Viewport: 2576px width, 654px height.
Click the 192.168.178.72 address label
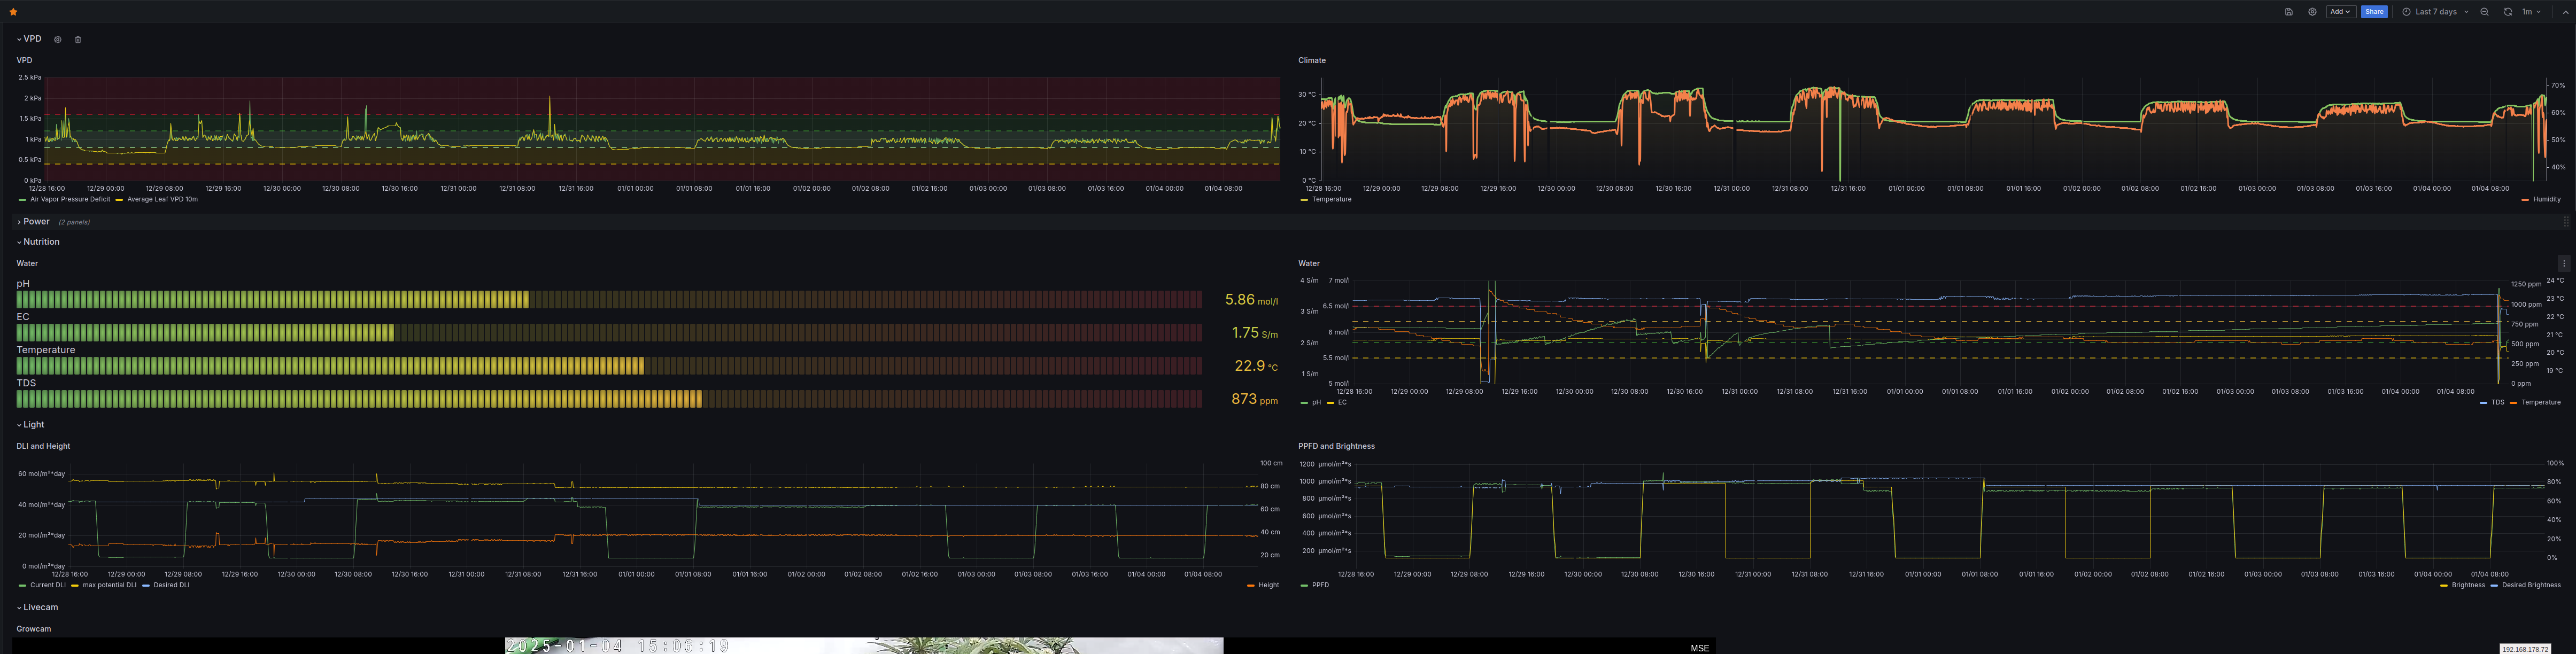pos(2525,649)
